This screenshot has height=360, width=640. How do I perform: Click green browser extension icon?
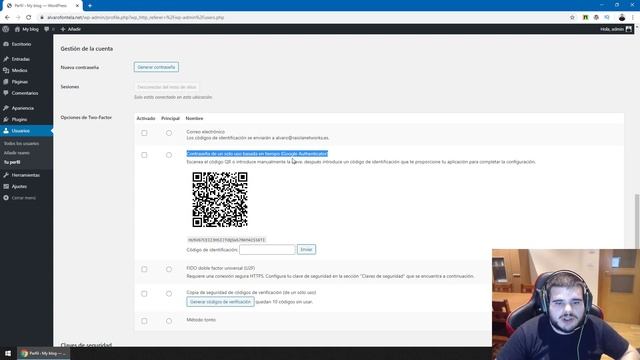(585, 18)
